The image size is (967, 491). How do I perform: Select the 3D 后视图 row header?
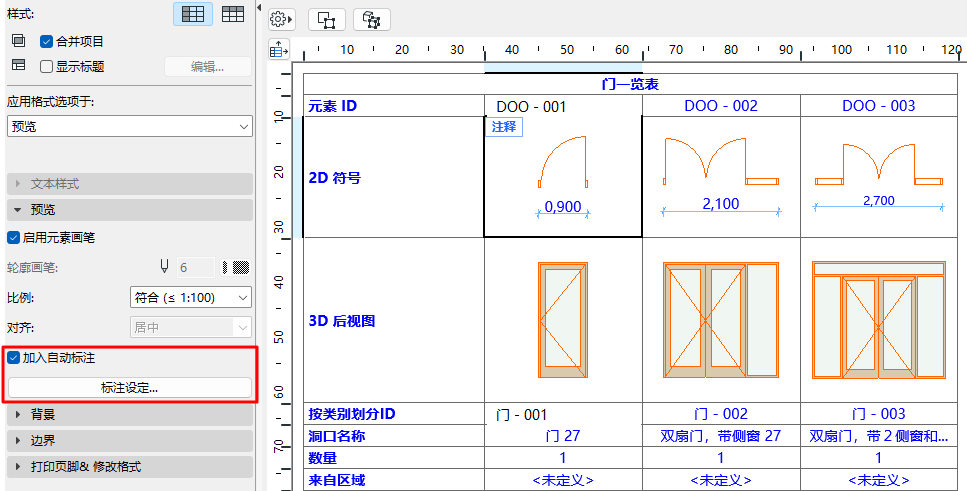[394, 321]
